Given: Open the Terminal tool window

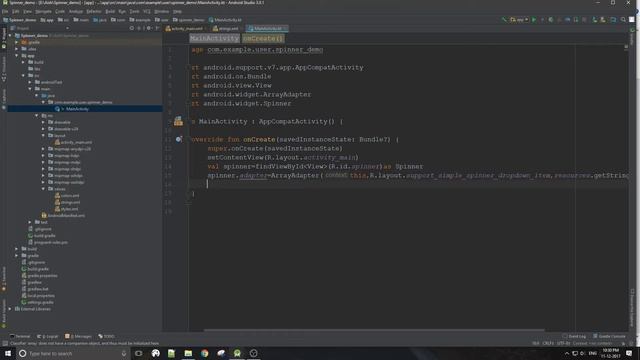Looking at the screenshot, I should [x=20, y=336].
